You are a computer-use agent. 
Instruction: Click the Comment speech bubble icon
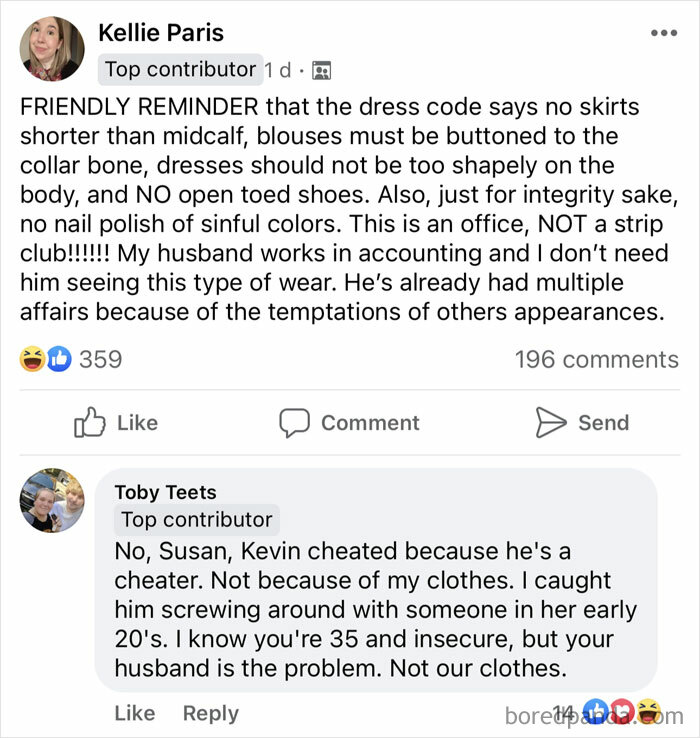point(294,422)
